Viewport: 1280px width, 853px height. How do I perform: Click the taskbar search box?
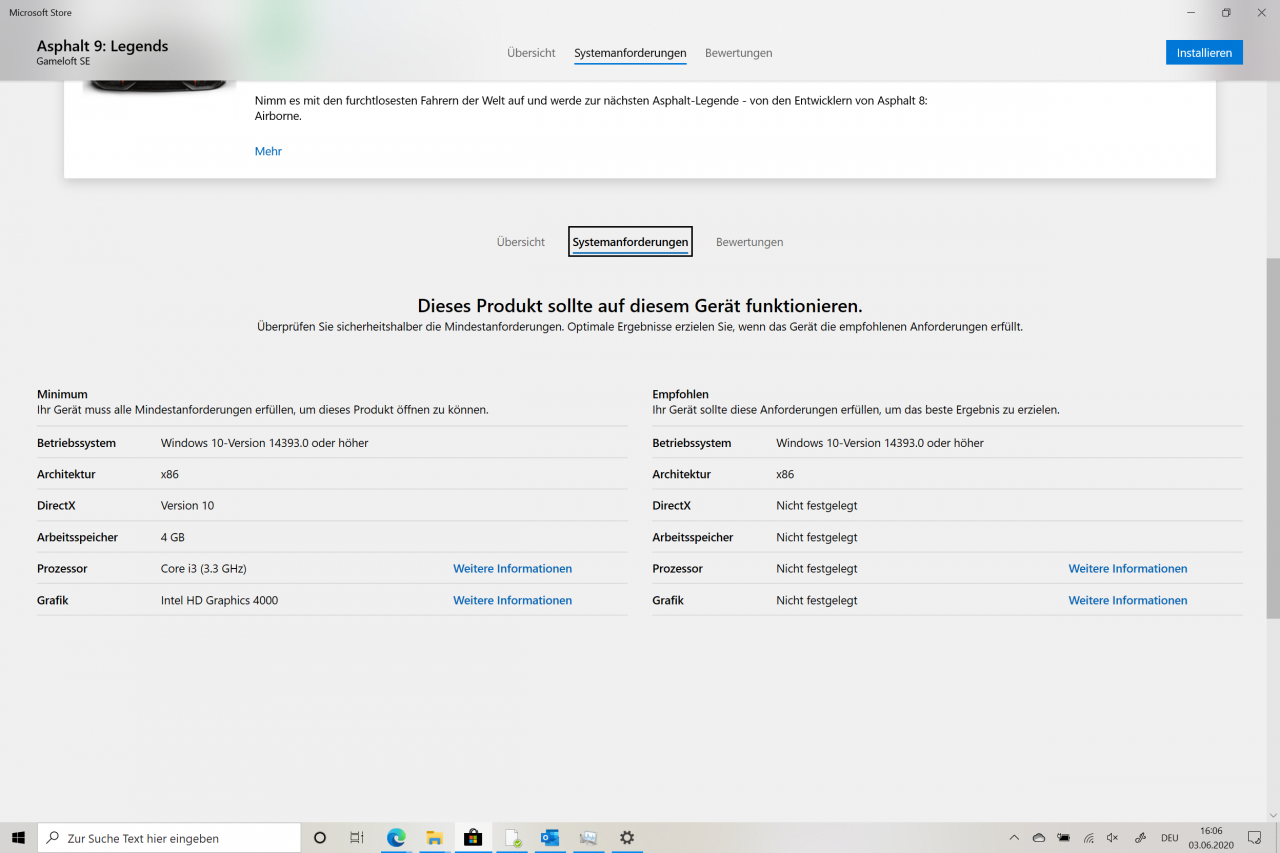[169, 838]
